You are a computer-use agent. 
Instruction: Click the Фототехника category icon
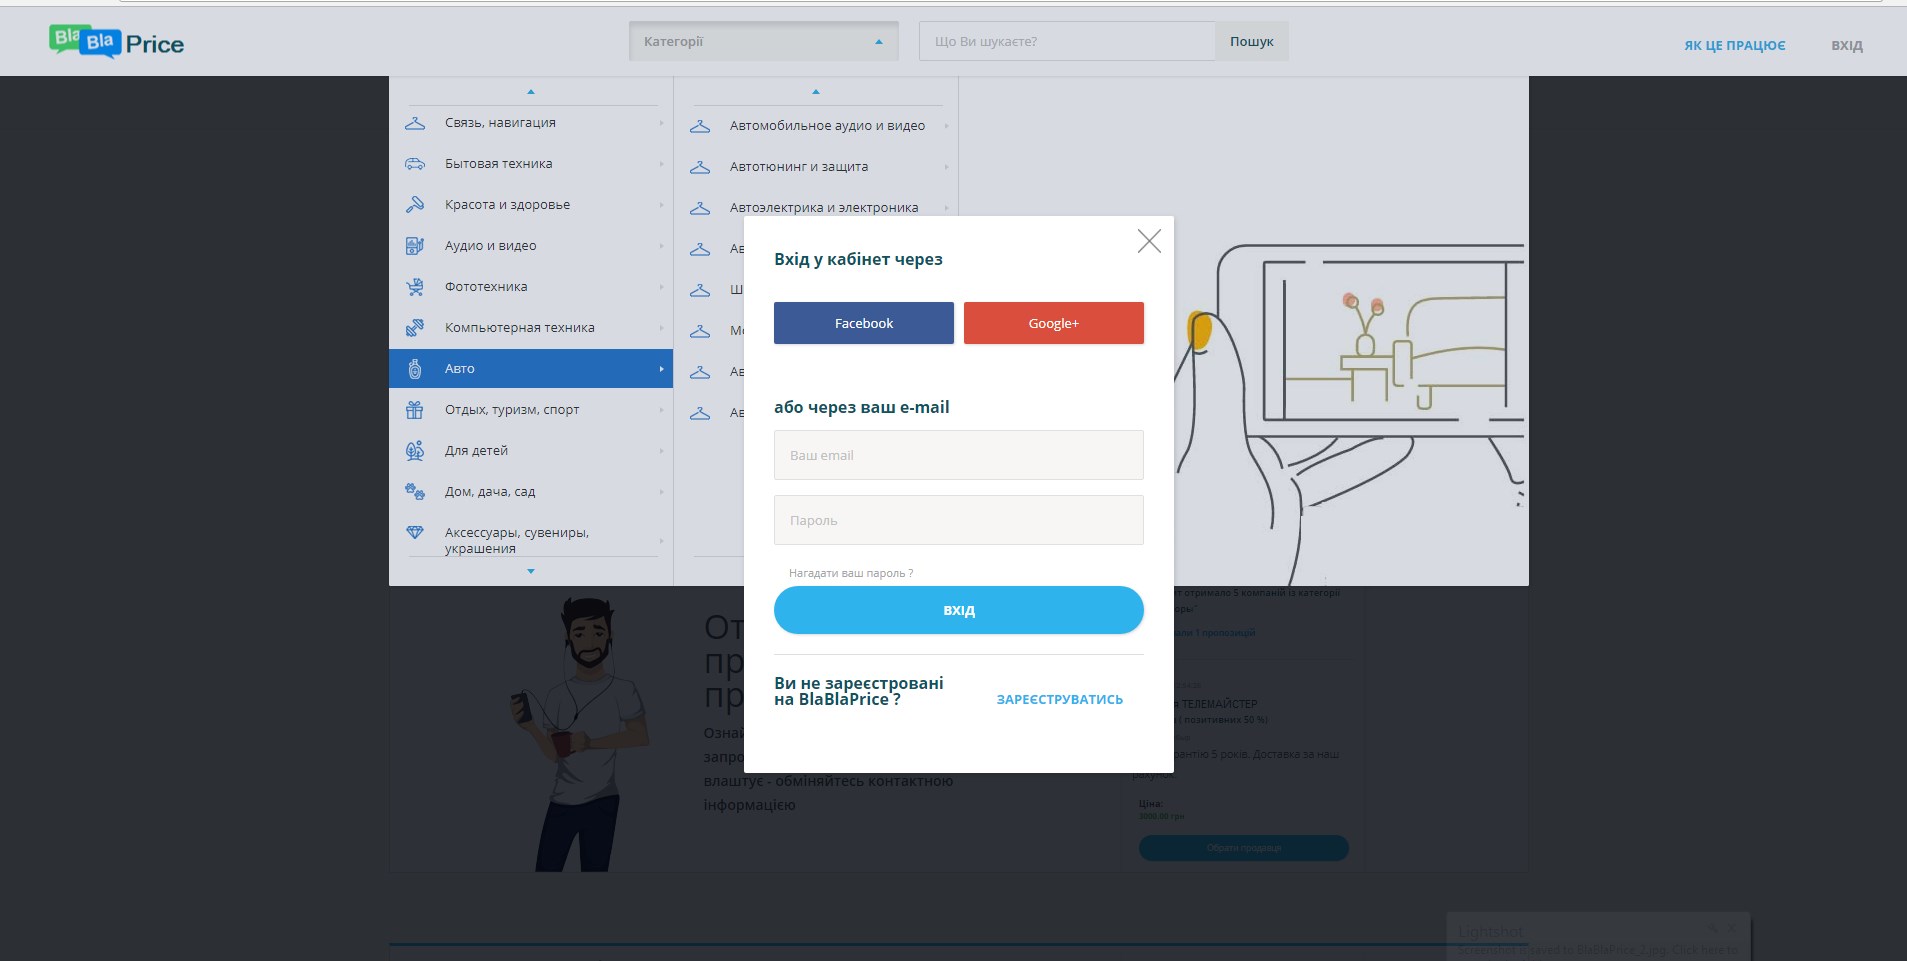point(415,287)
